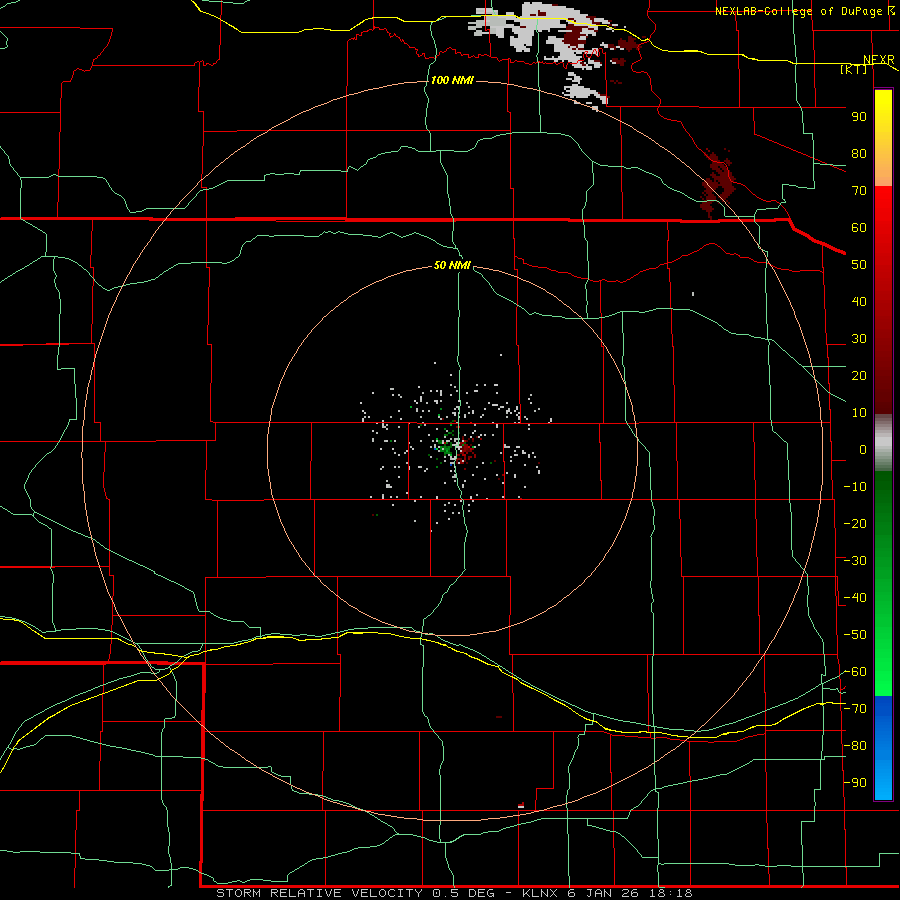Click the NEXR label above the color scale
This screenshot has height=900, width=900.
click(879, 60)
